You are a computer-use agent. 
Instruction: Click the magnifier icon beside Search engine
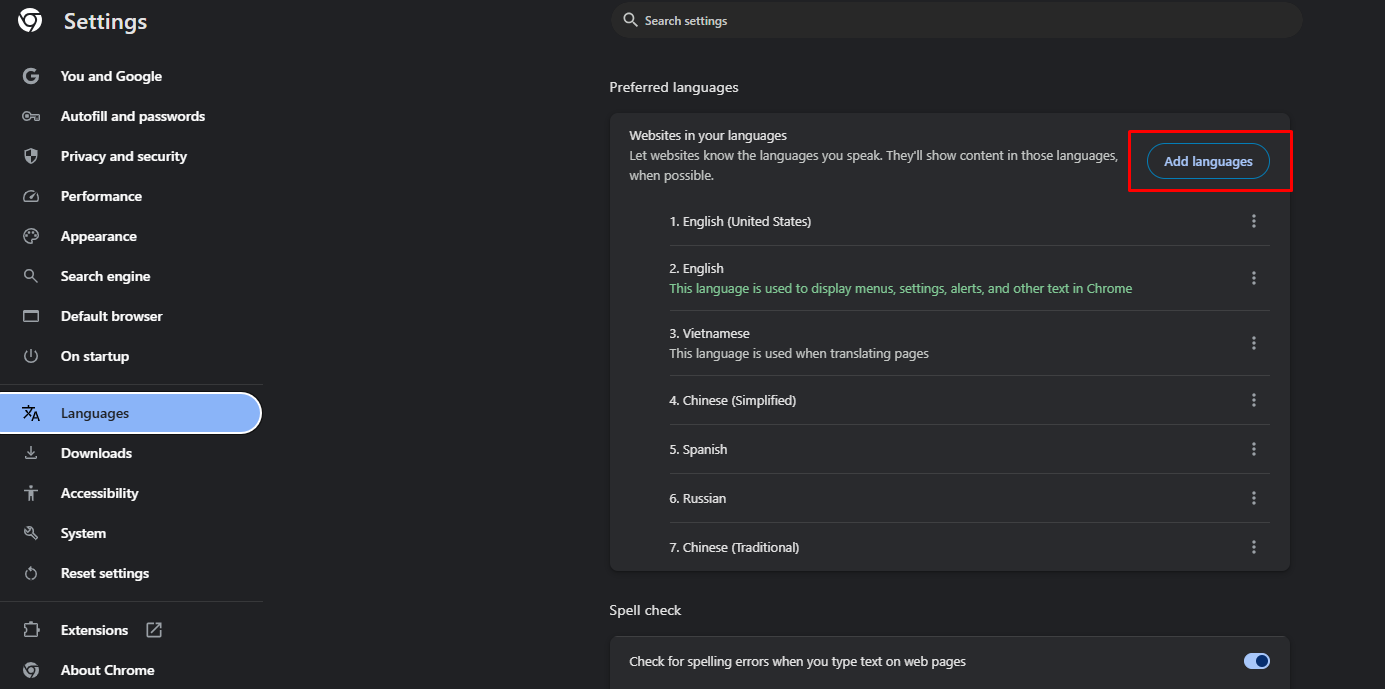[x=31, y=276]
